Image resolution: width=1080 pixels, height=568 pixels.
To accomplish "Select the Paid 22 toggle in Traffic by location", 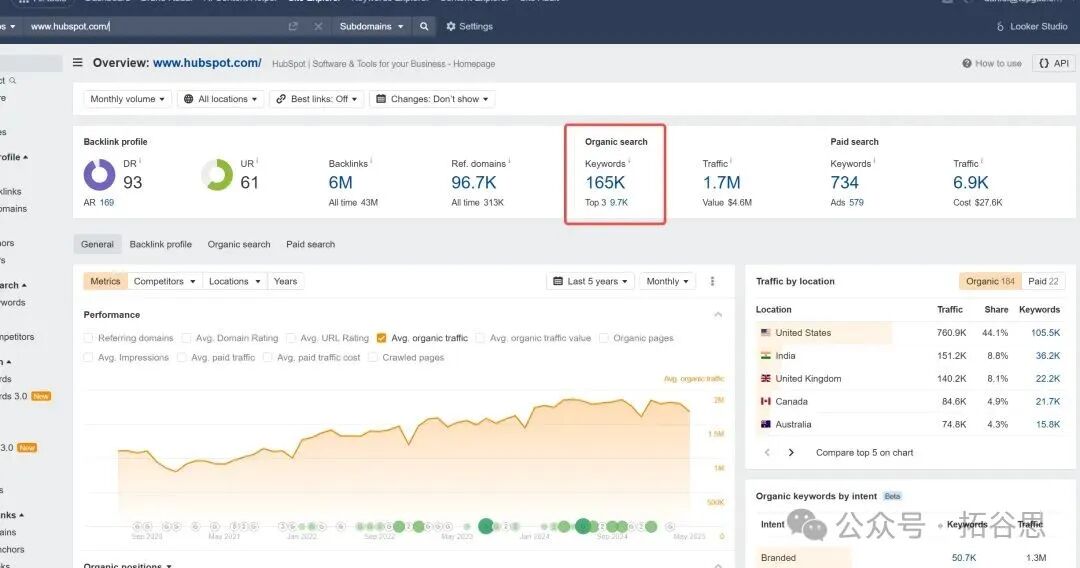I will tap(1043, 281).
